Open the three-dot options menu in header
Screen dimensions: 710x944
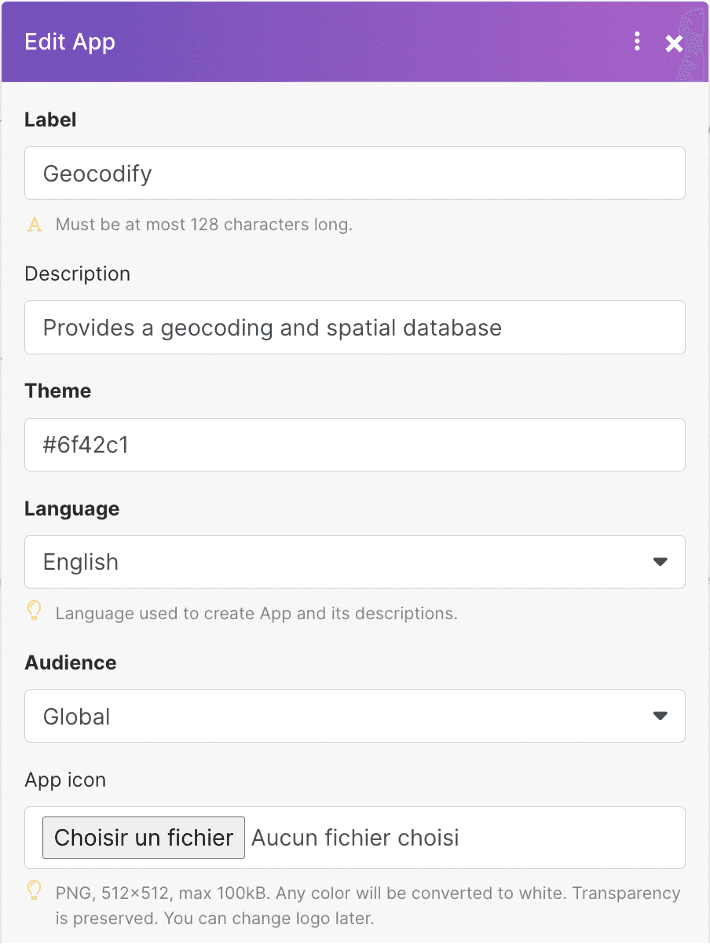pos(637,43)
